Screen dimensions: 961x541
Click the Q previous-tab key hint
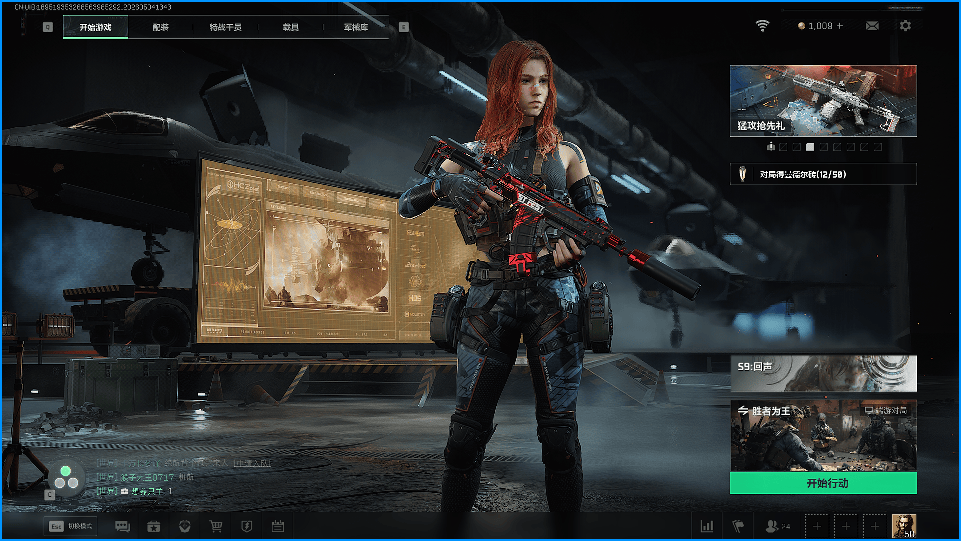48,27
